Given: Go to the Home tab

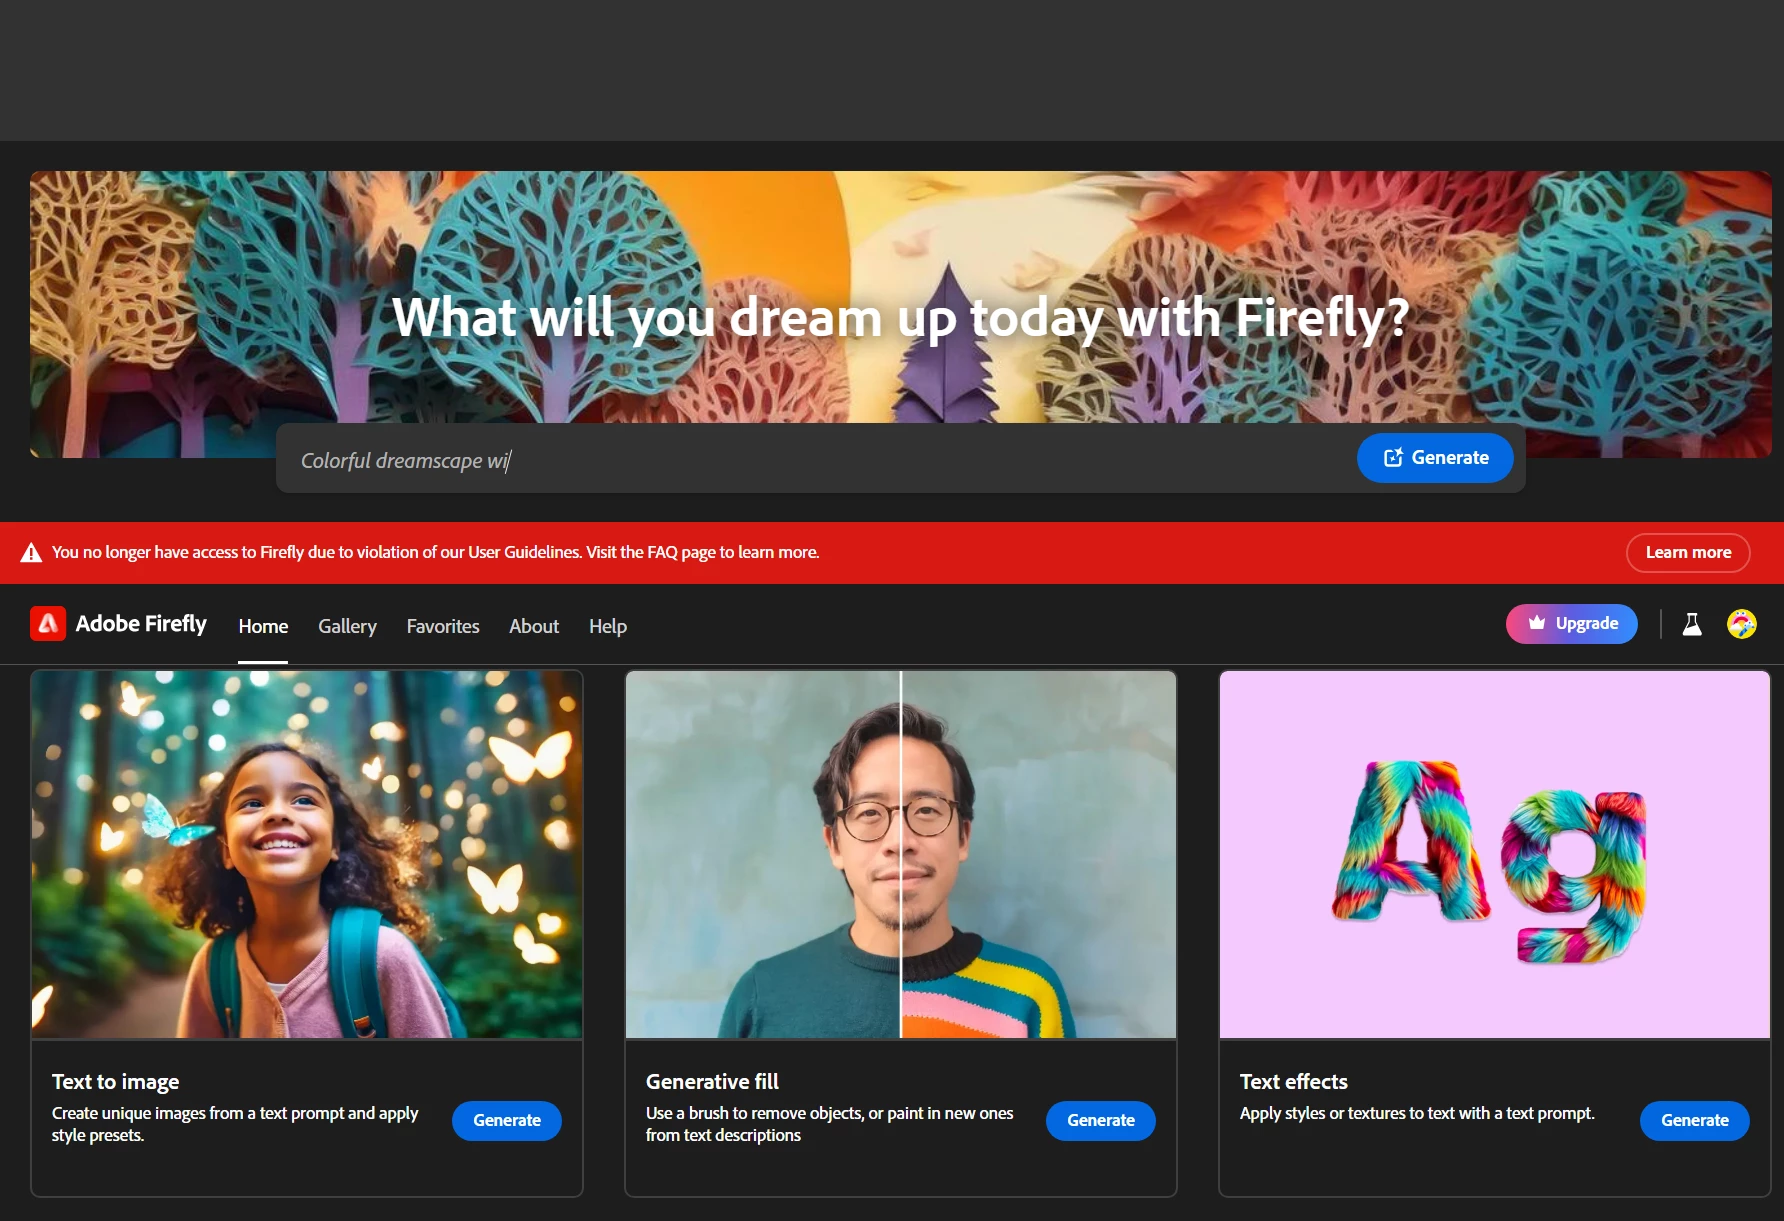Looking at the screenshot, I should pyautogui.click(x=263, y=626).
